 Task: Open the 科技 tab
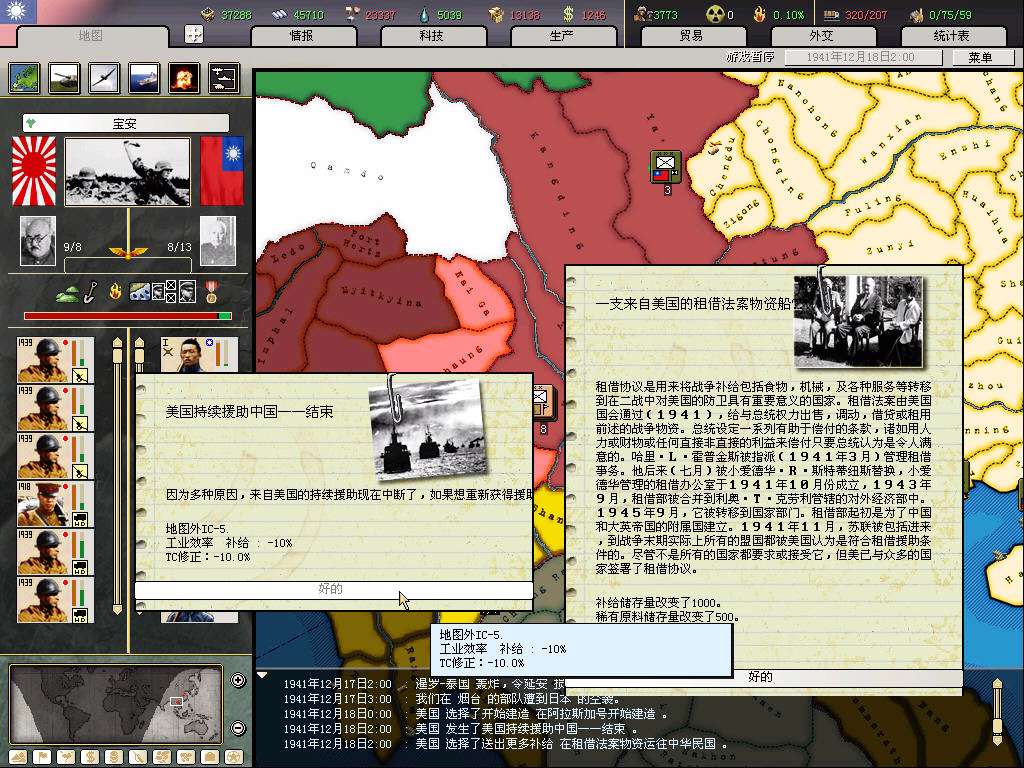(432, 36)
